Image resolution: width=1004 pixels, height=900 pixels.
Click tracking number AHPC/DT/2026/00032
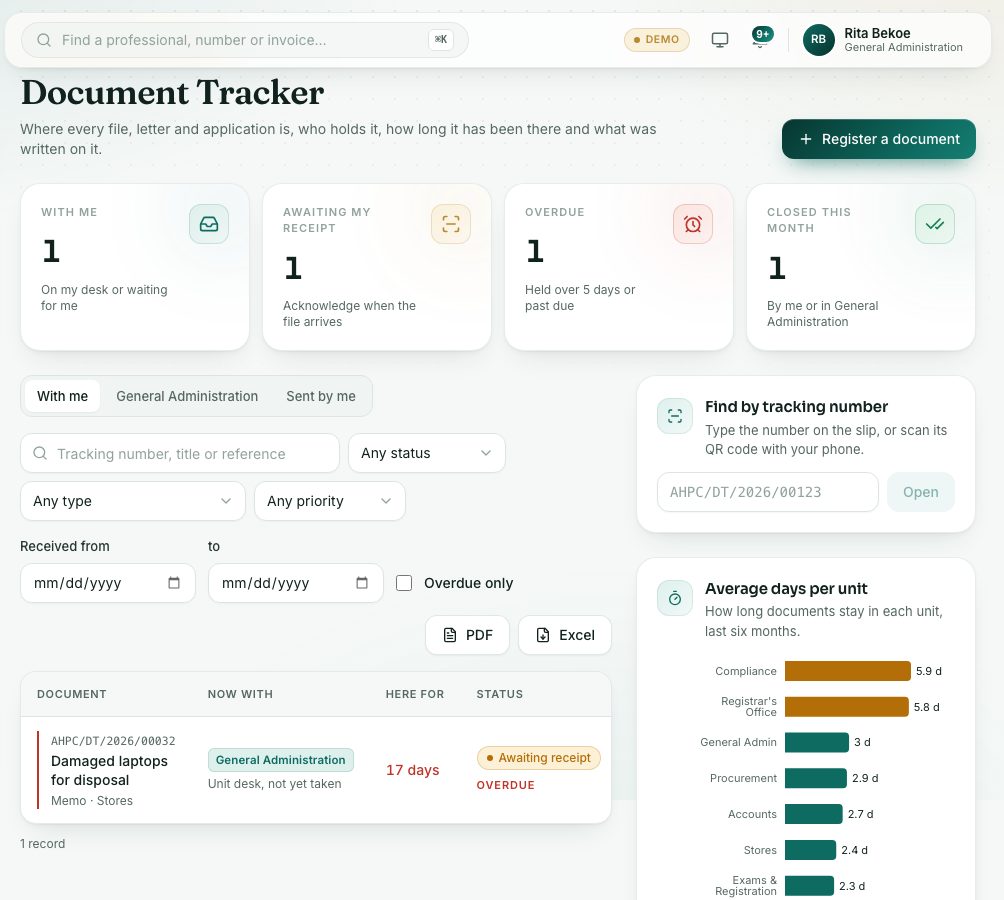(x=113, y=741)
